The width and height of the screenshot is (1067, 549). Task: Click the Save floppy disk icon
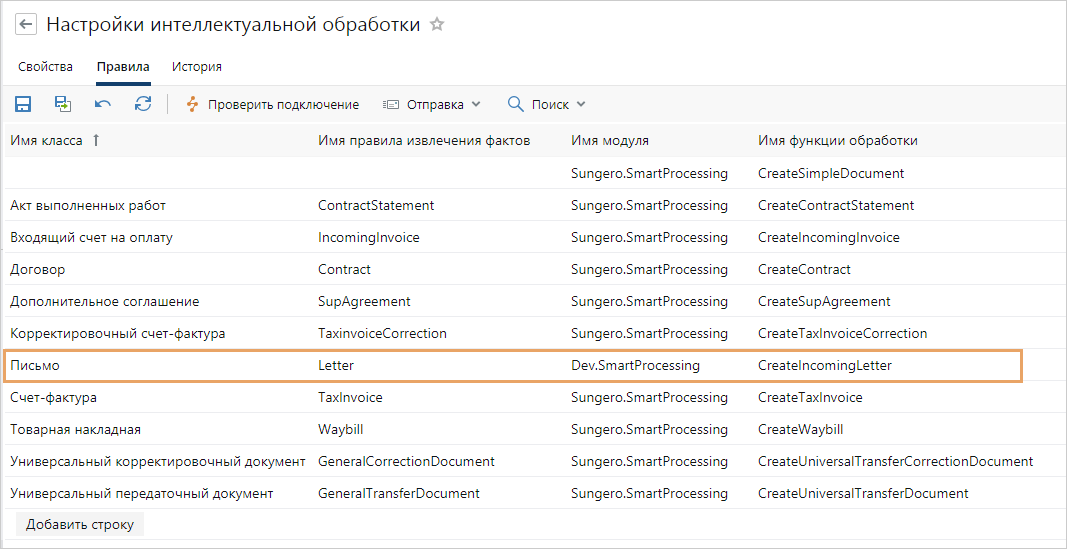(x=22, y=104)
